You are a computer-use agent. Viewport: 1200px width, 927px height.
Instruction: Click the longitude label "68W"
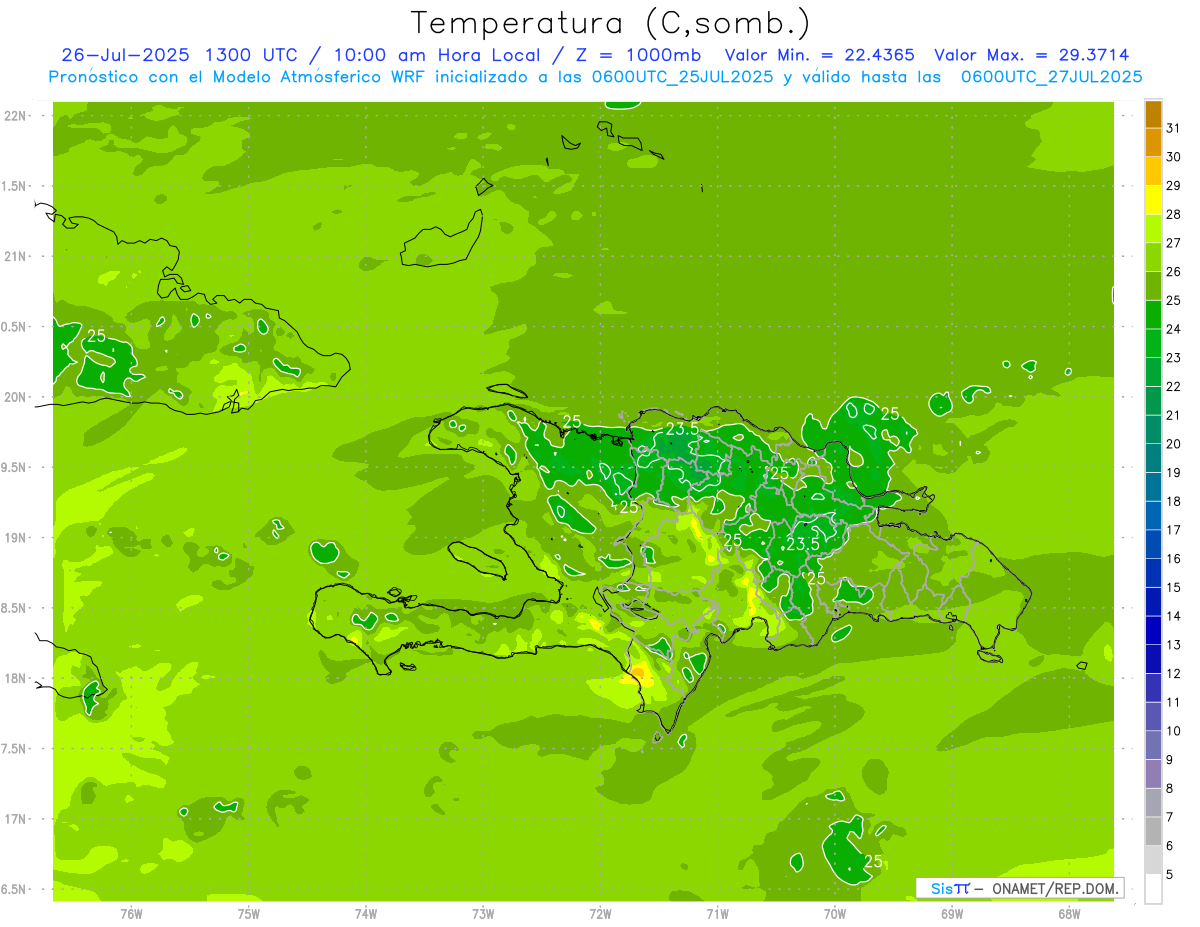click(1069, 913)
